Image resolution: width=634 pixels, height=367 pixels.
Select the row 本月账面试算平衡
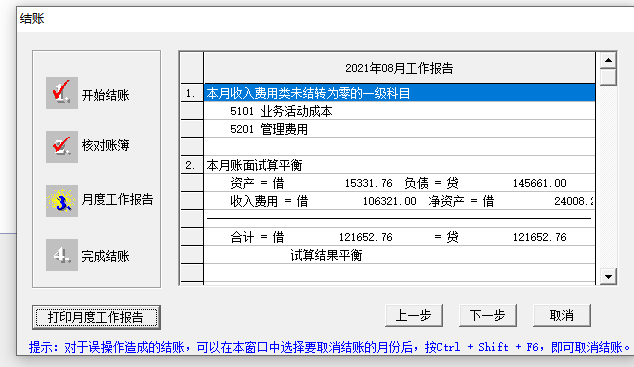pyautogui.click(x=399, y=165)
